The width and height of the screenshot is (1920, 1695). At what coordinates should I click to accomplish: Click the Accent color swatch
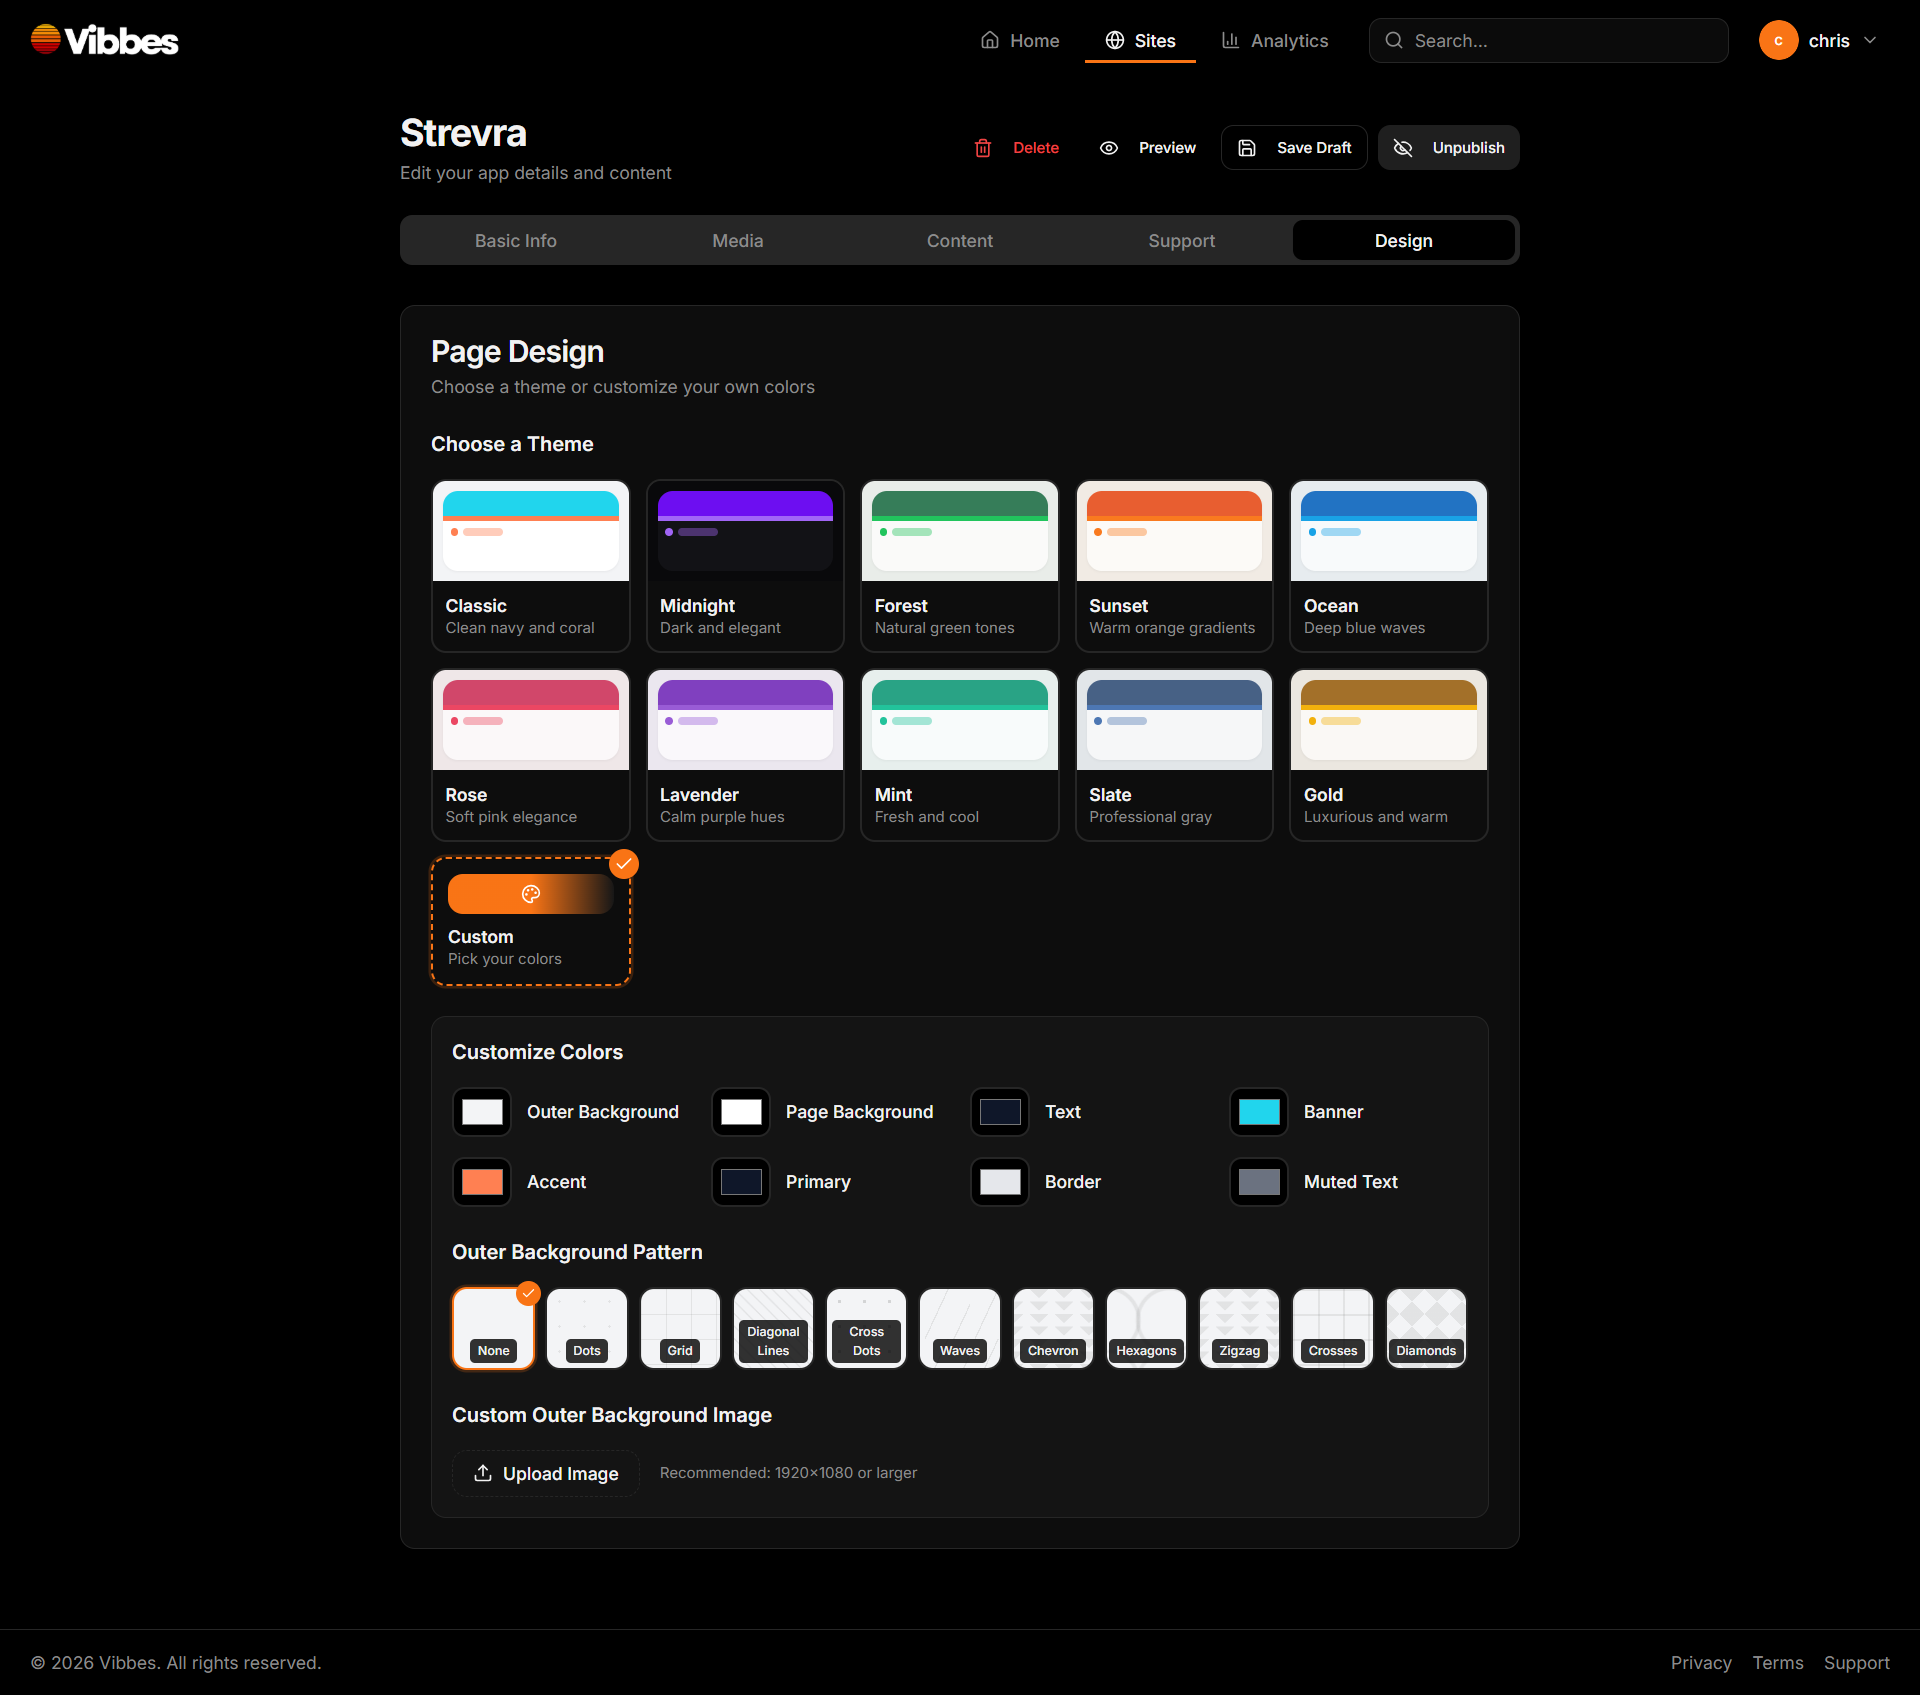(x=481, y=1181)
